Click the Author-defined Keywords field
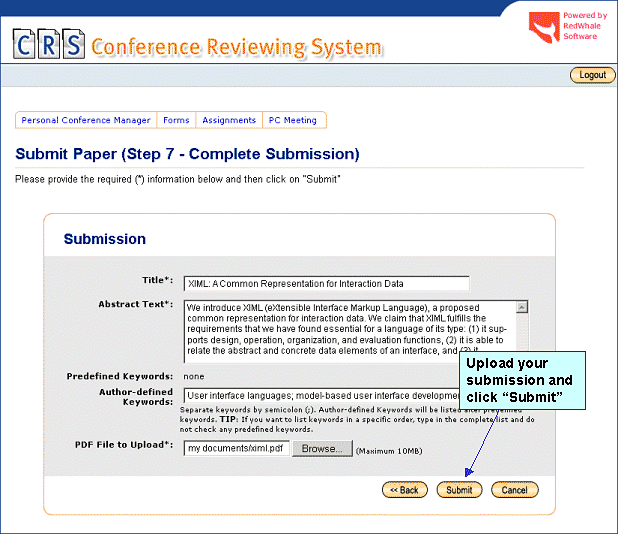Image resolution: width=618 pixels, height=534 pixels. coord(320,396)
